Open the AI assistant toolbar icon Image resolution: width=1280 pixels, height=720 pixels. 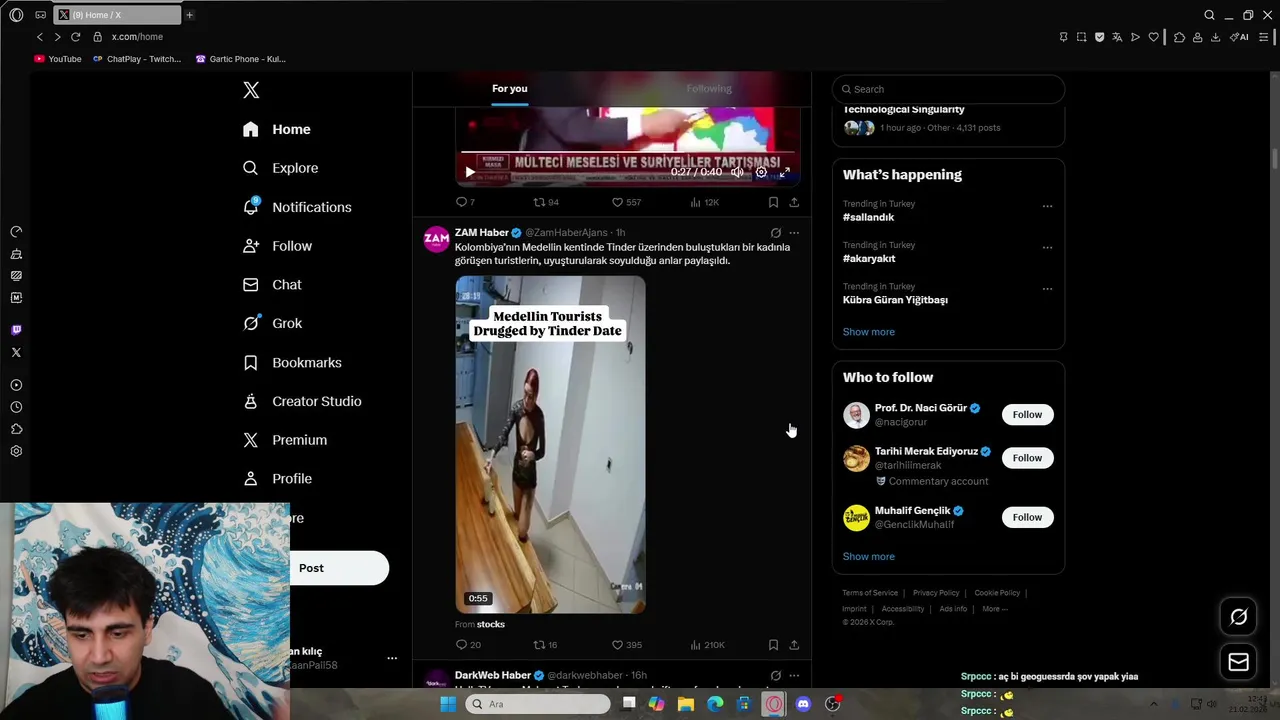1239,37
